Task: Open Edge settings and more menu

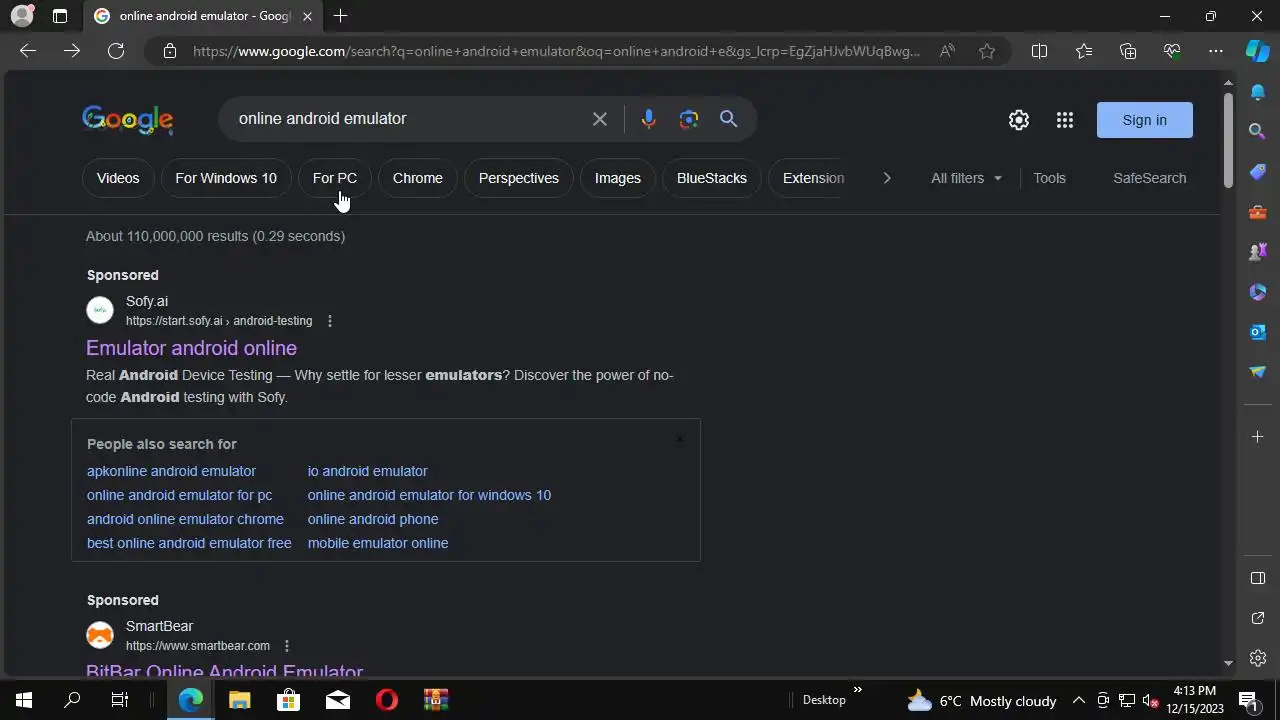Action: pos(1216,51)
